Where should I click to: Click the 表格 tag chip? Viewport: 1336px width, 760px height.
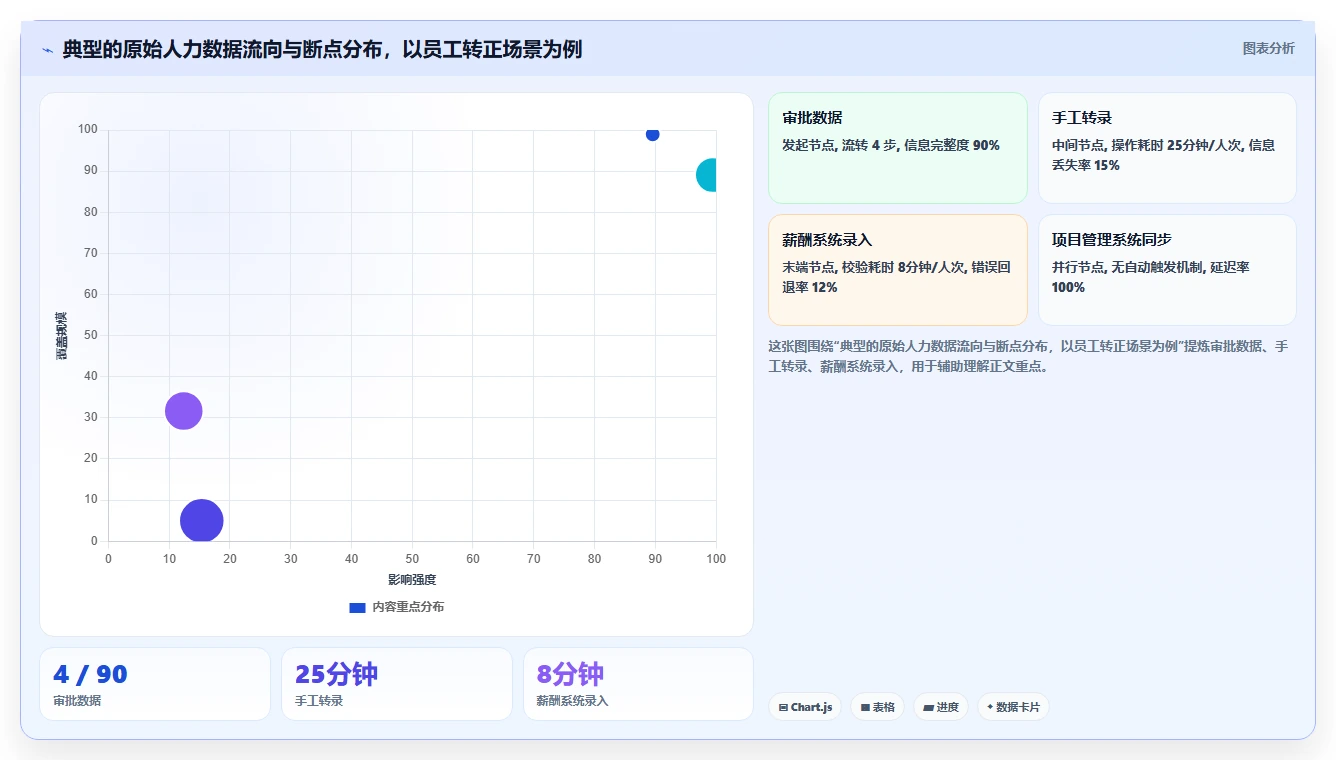point(877,707)
